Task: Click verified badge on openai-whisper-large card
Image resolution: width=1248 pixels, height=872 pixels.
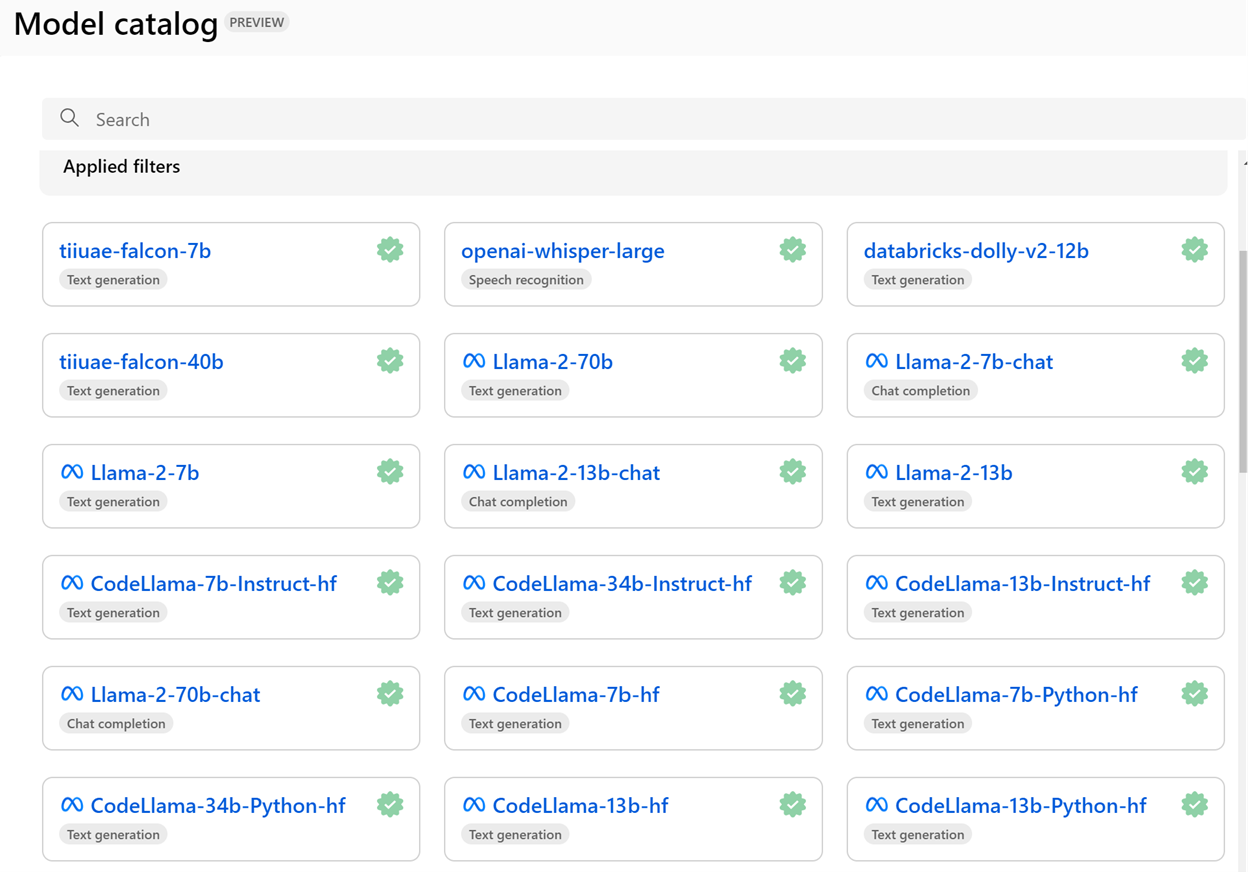Action: 792,250
